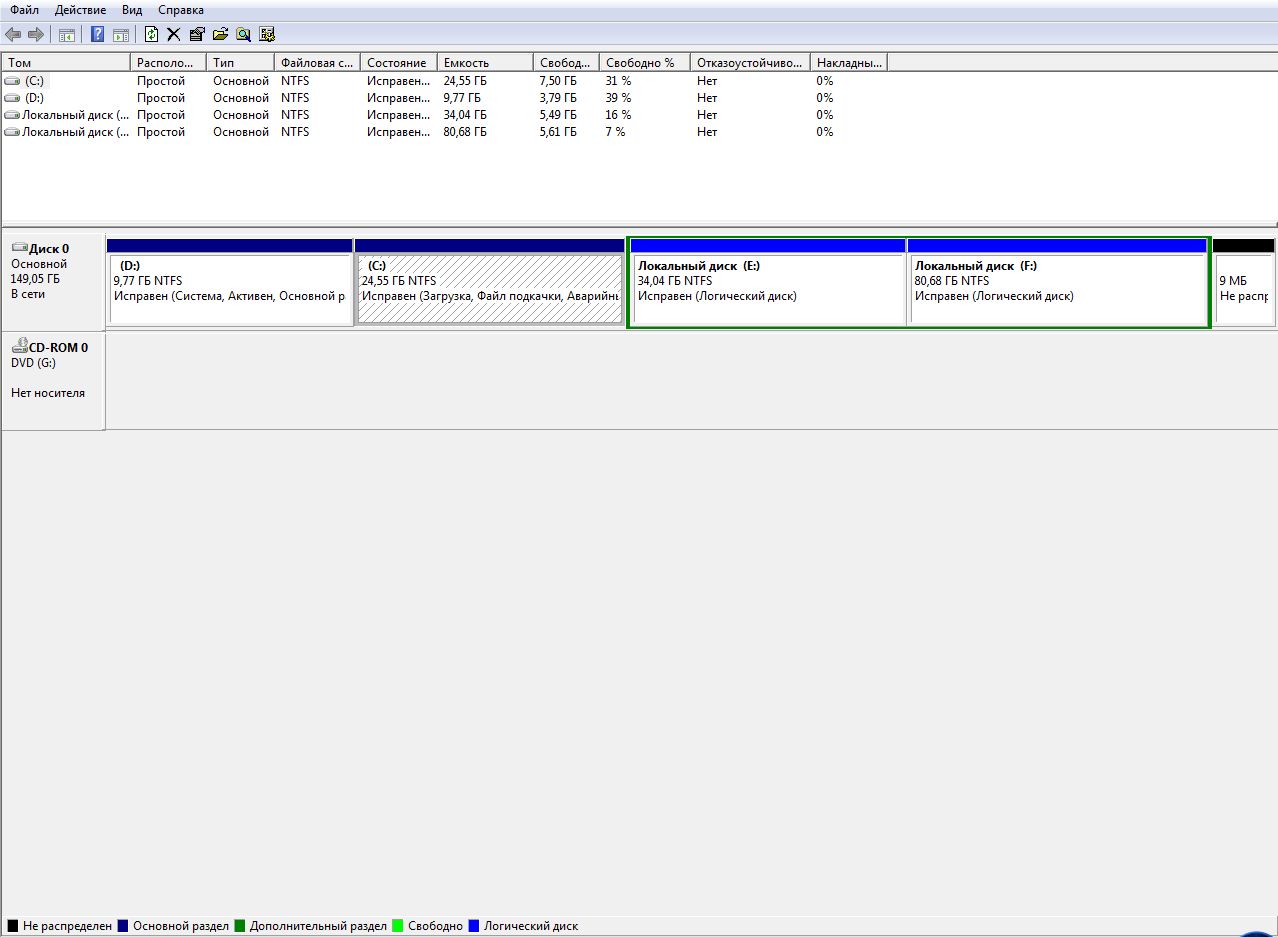Open the Справка menu
1278x937 pixels.
click(x=181, y=10)
